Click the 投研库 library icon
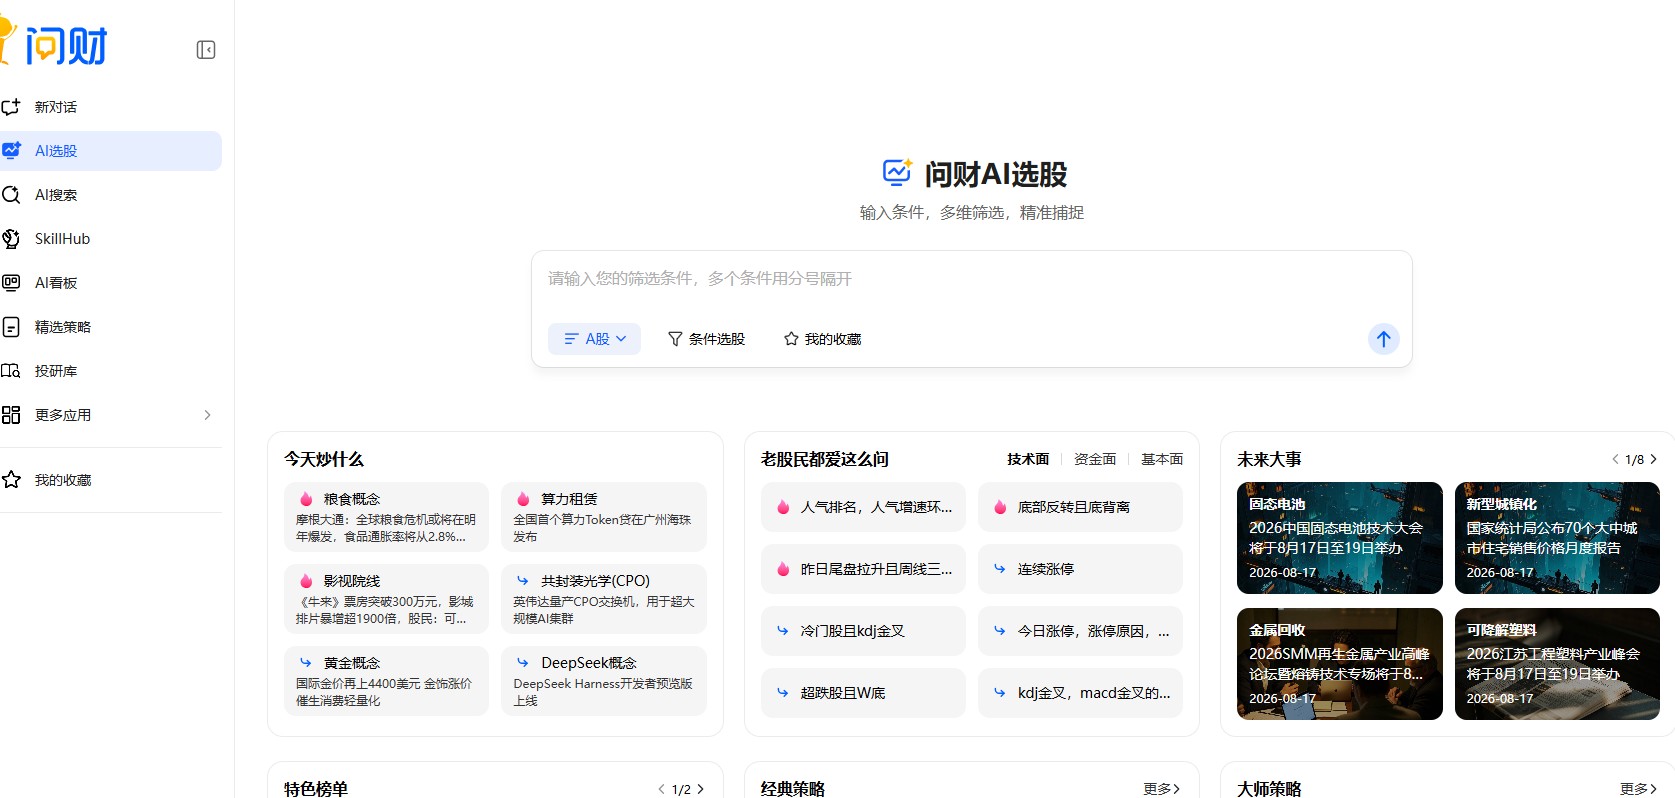The image size is (1675, 798). click(11, 371)
